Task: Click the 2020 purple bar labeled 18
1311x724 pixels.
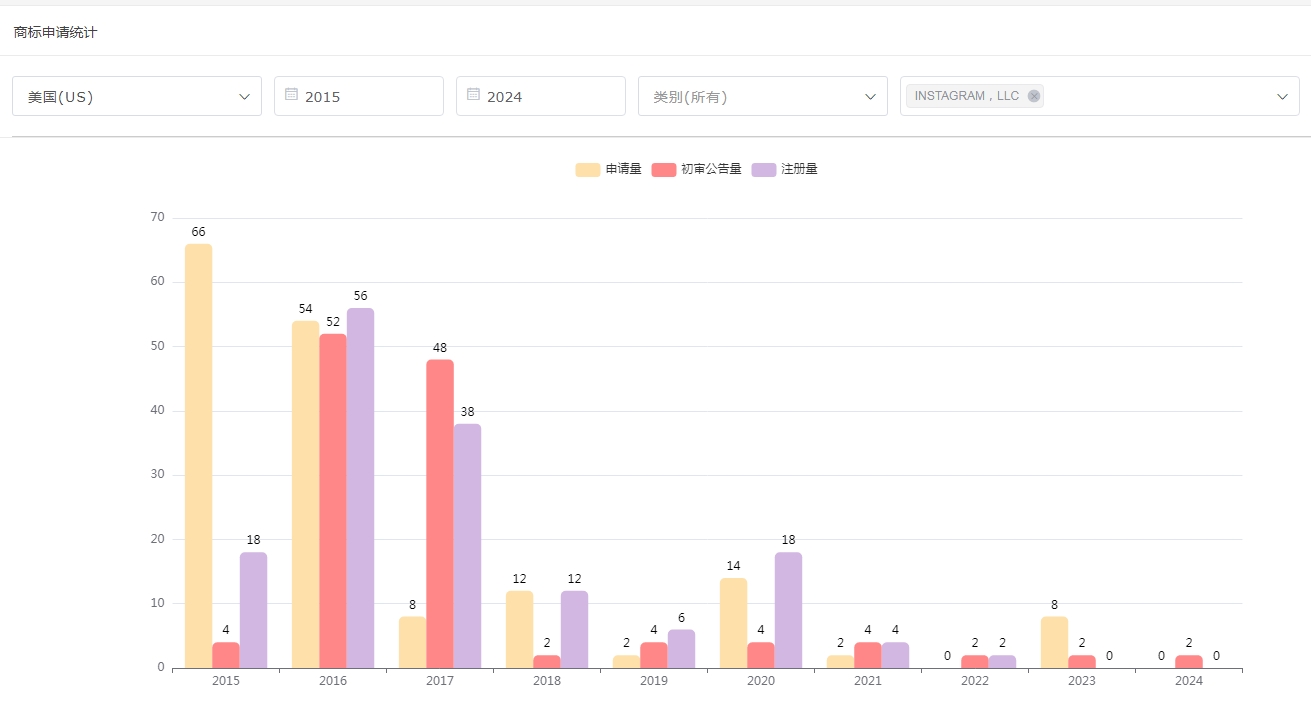Action: 788,609
